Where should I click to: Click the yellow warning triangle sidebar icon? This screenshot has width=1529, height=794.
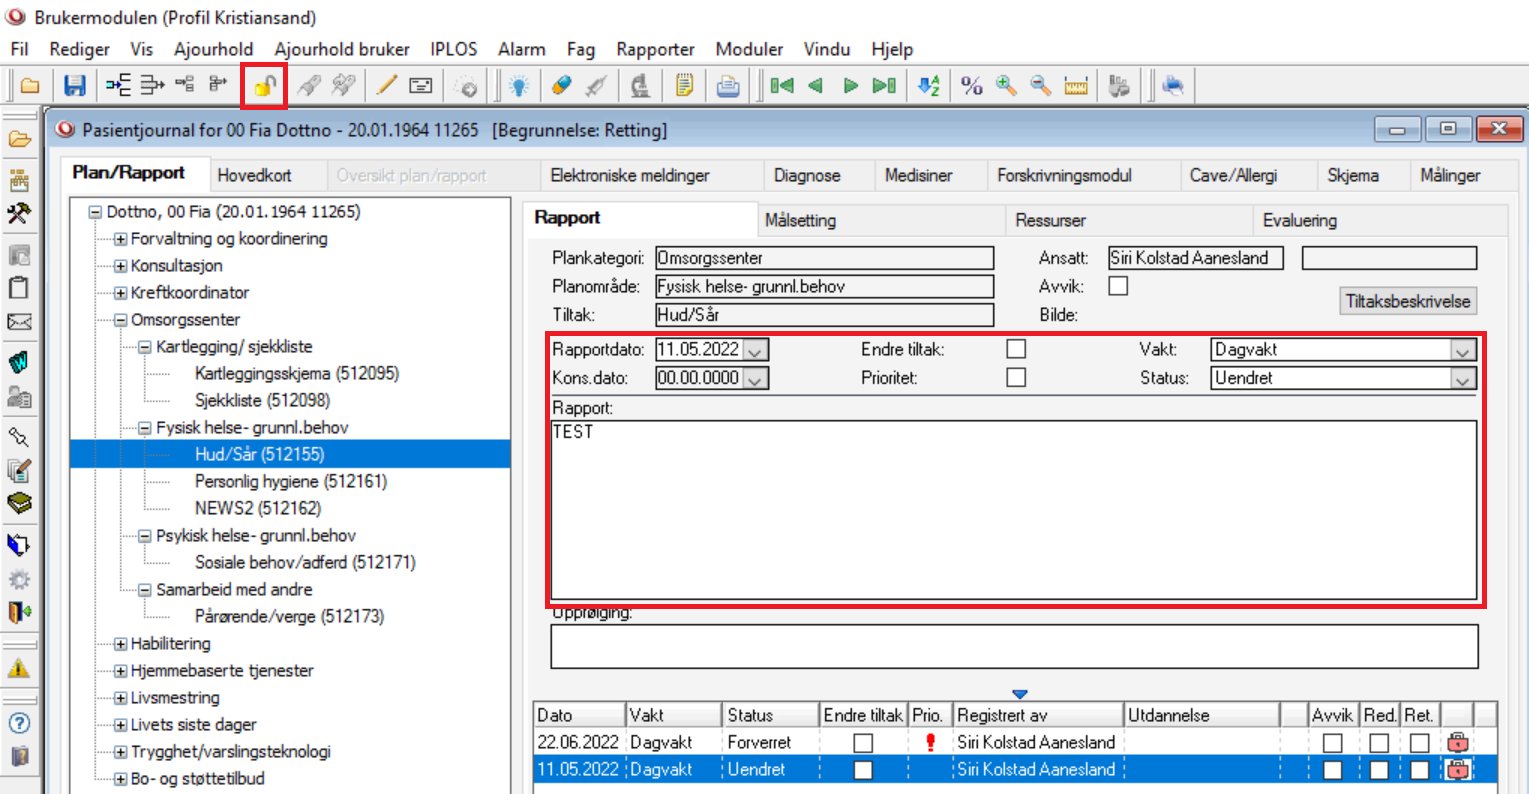[19, 668]
